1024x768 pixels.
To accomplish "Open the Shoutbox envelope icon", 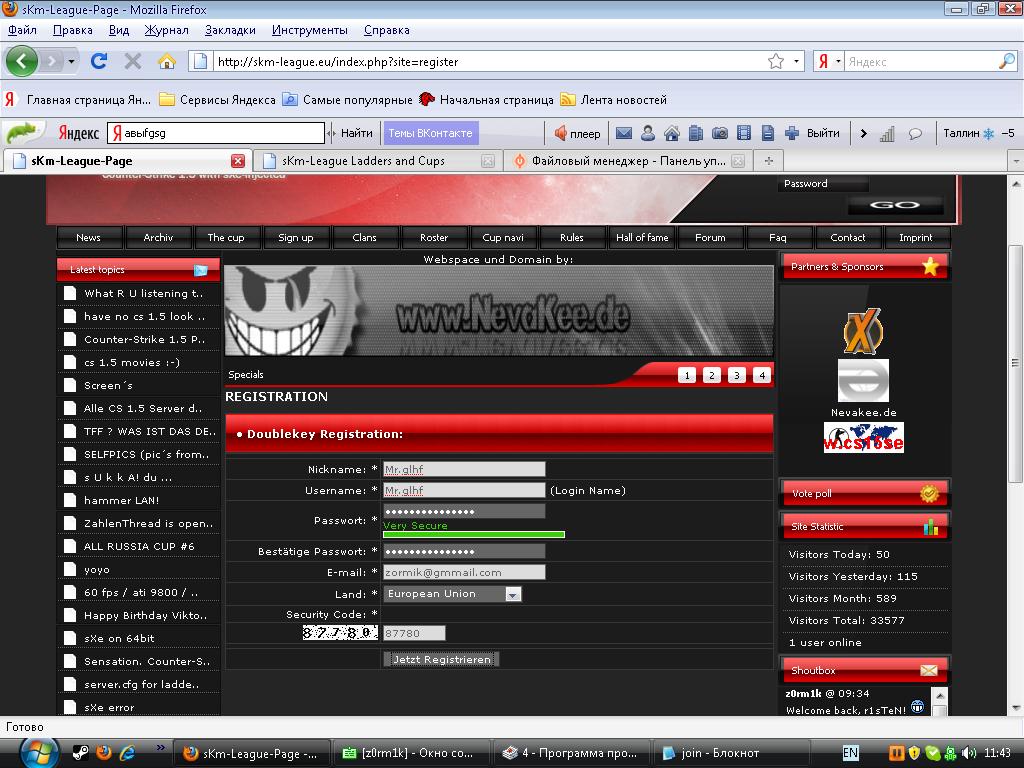I will [929, 670].
